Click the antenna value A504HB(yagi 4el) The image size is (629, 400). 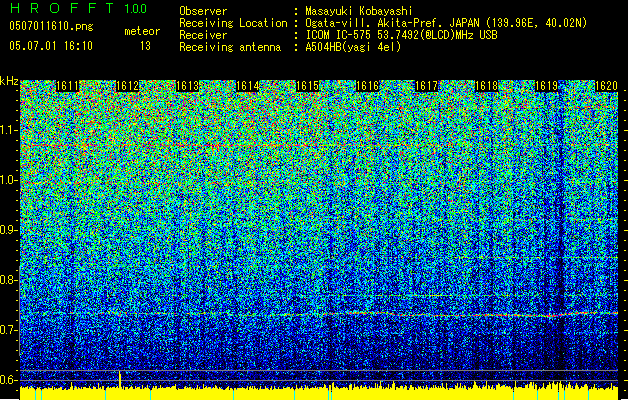tap(353, 47)
